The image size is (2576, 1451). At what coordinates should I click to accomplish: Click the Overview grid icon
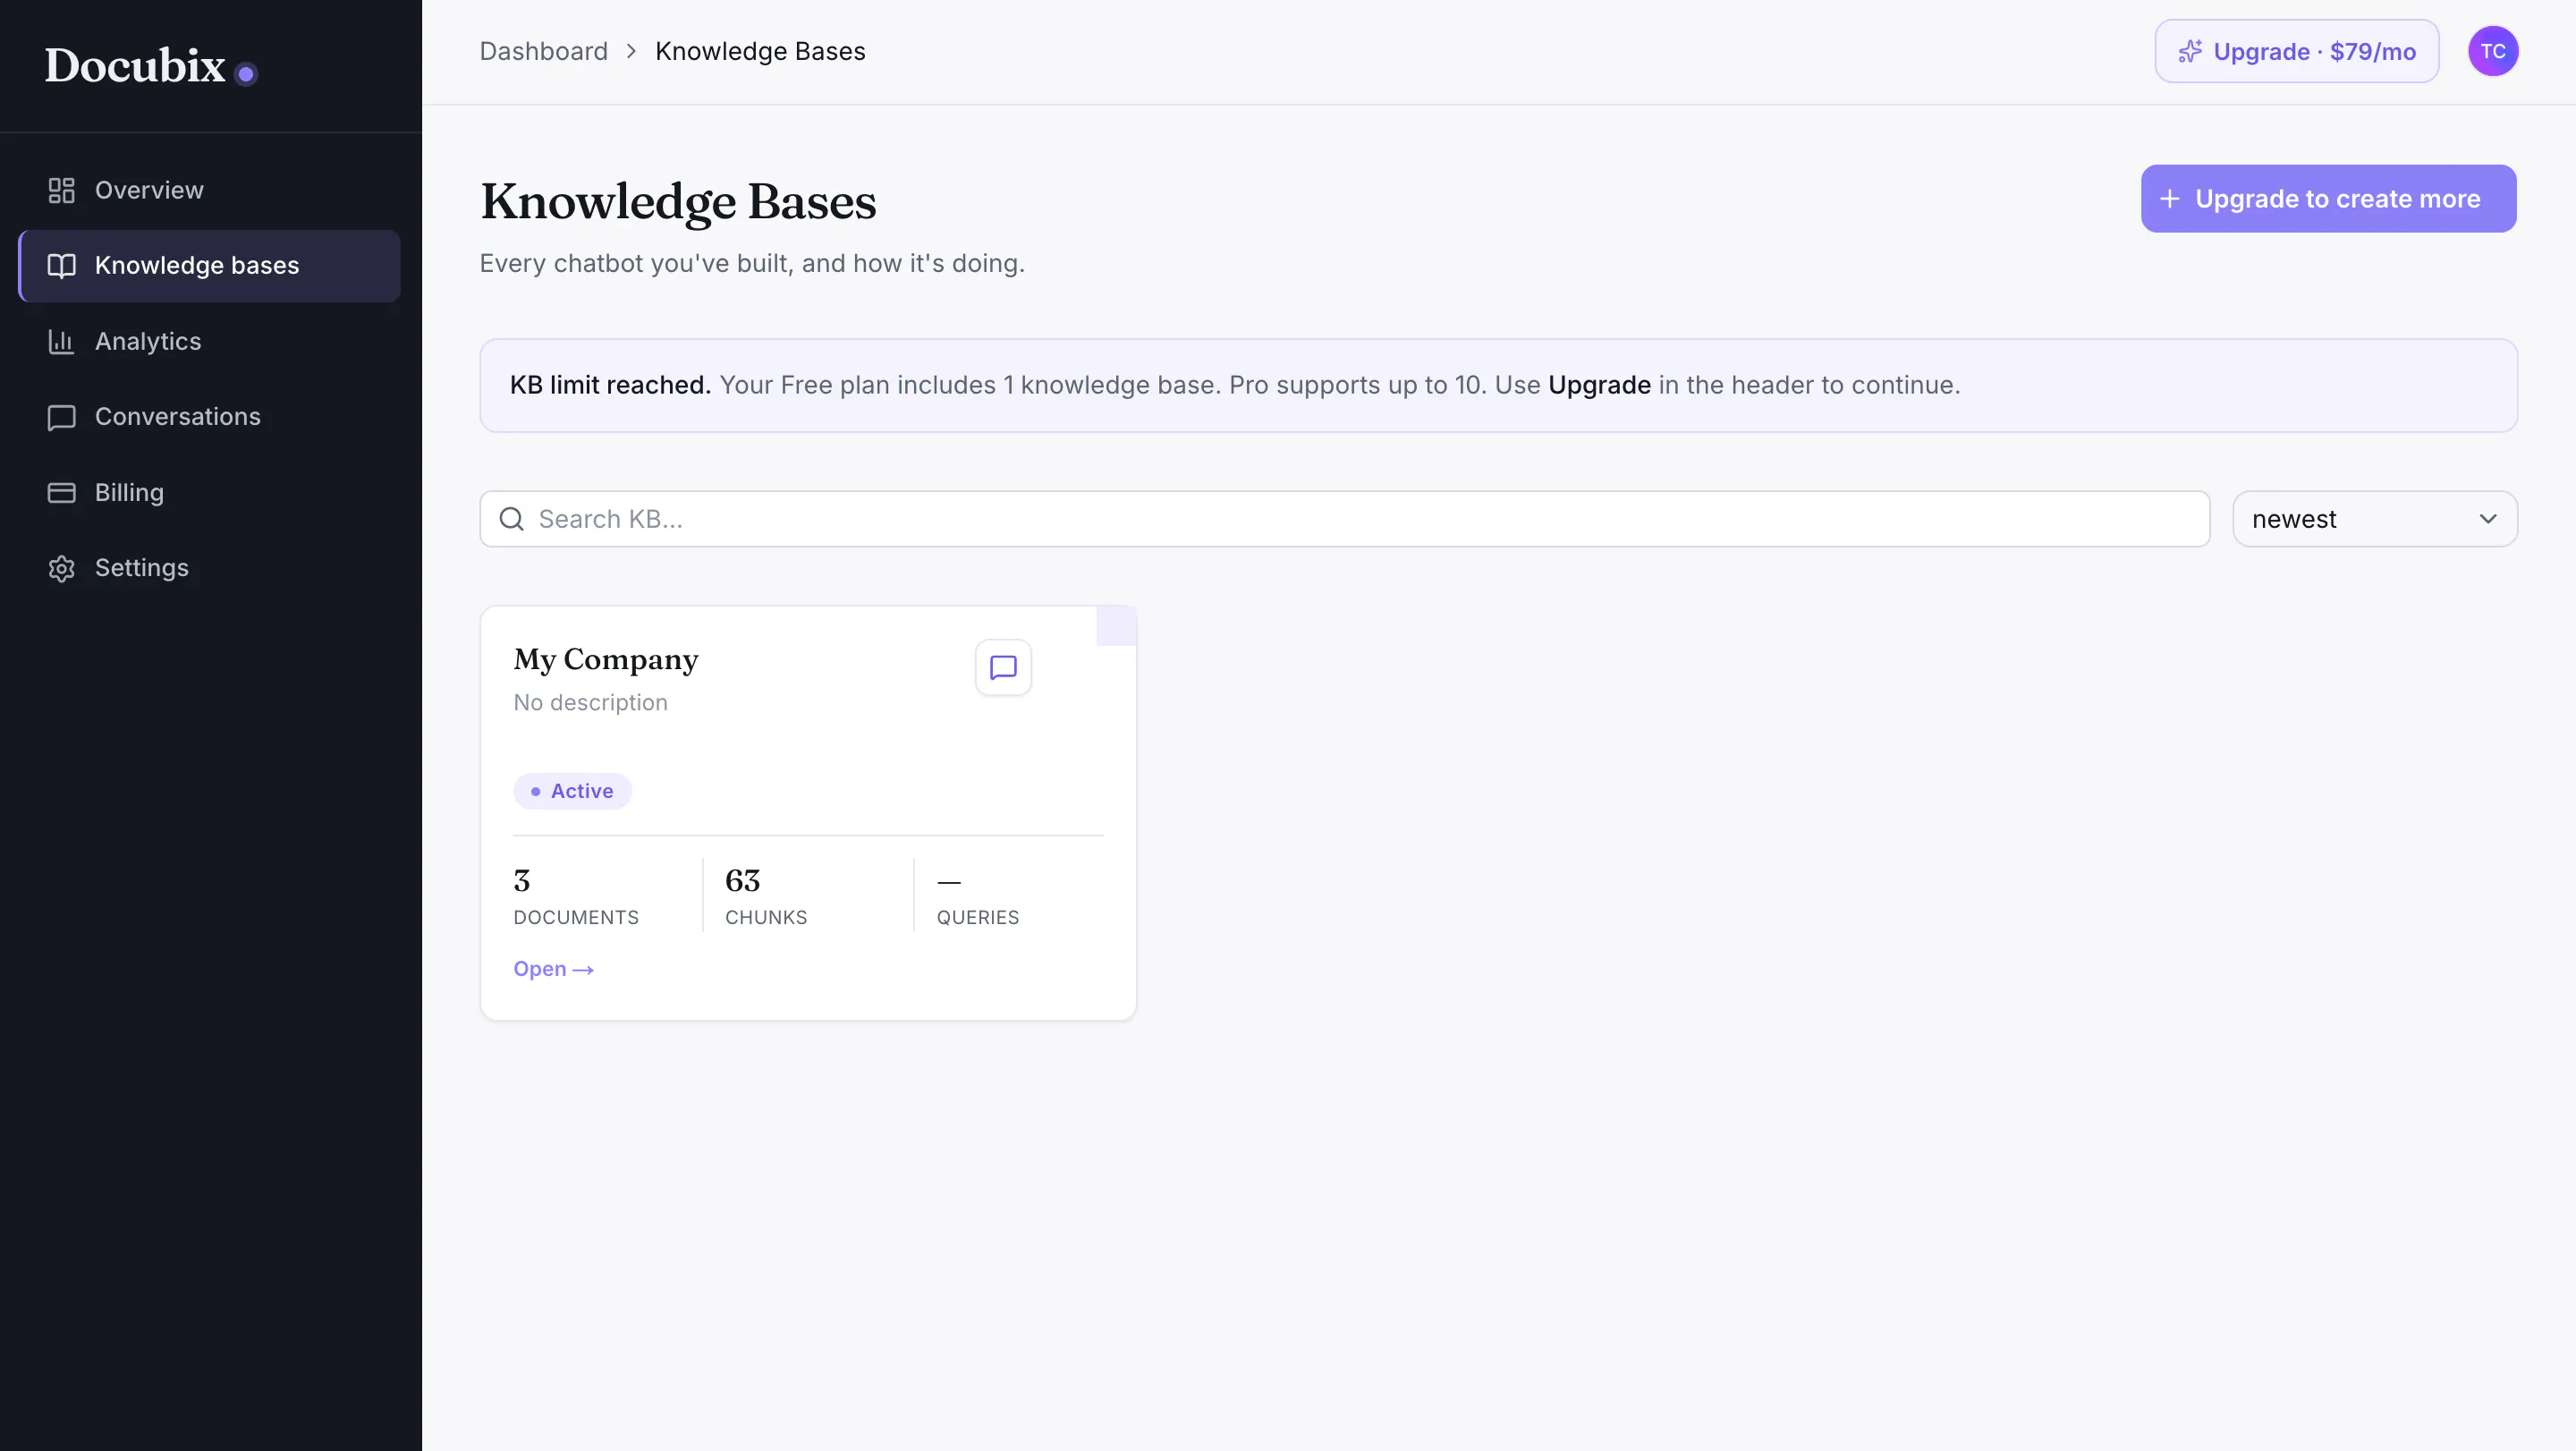coord(62,190)
